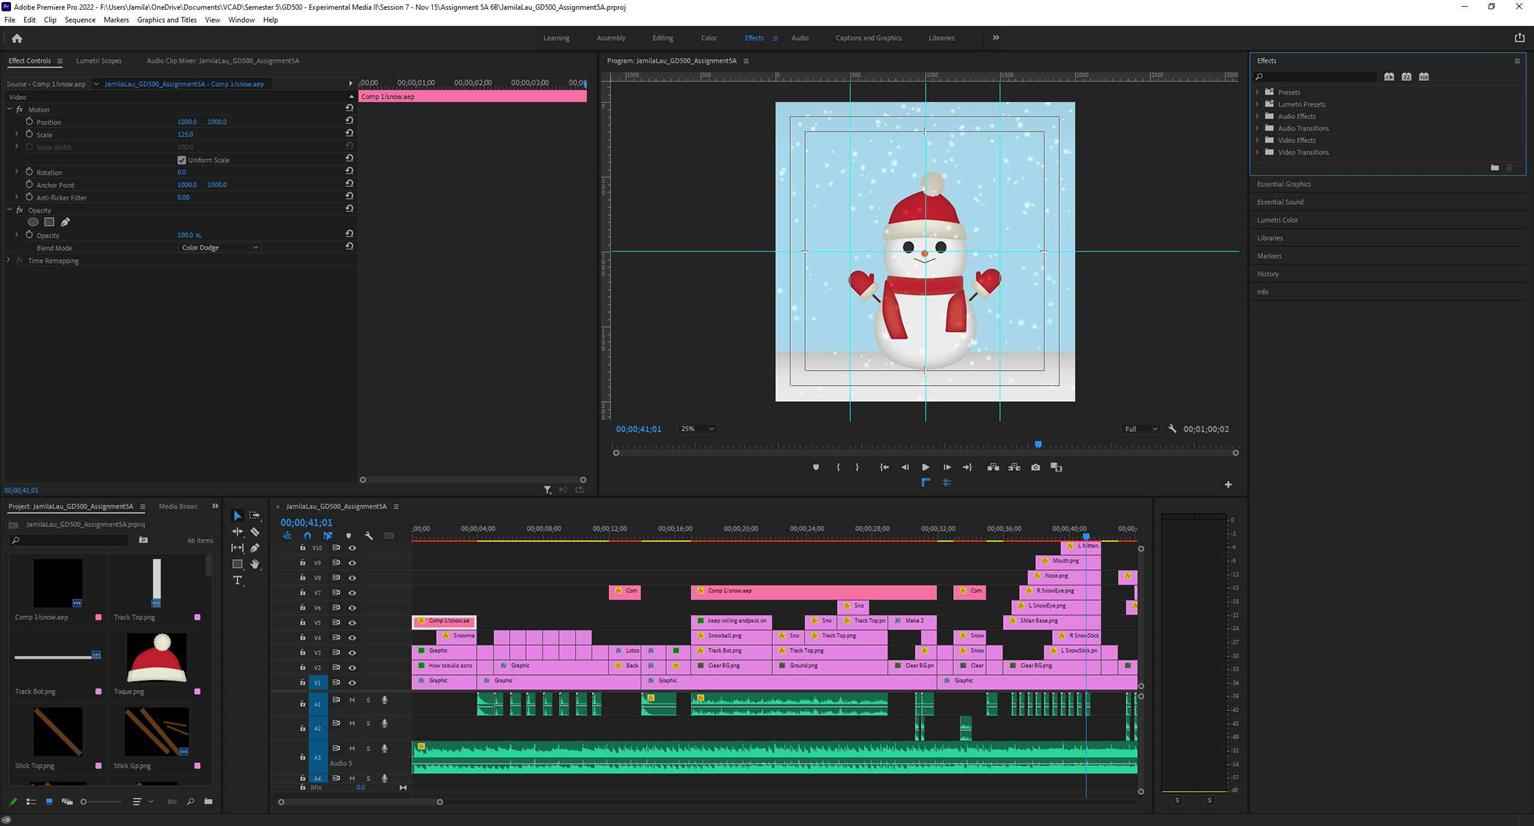This screenshot has height=826, width=1534.
Task: Click Export Frame camera icon
Action: pos(1035,467)
